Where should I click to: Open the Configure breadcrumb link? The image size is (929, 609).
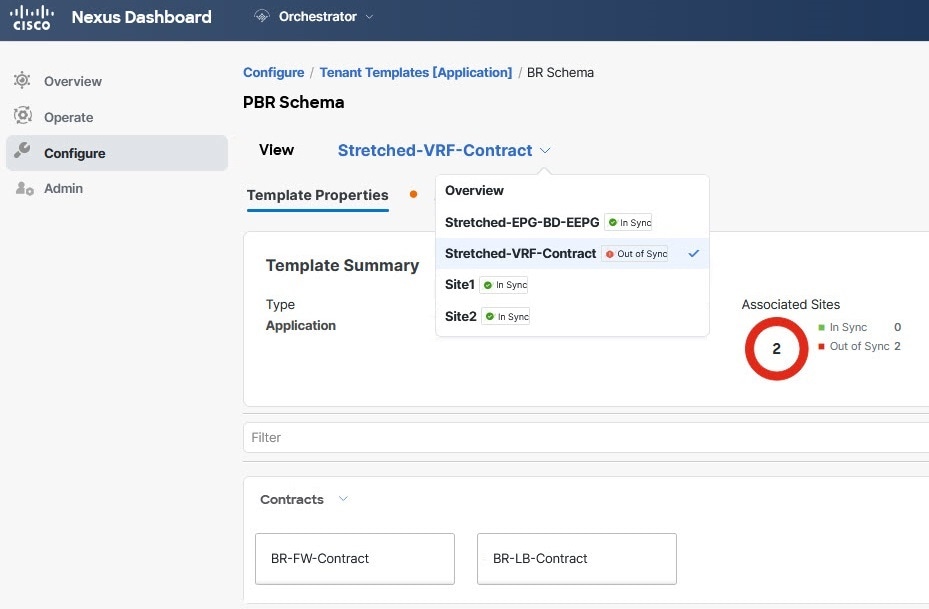tap(273, 72)
